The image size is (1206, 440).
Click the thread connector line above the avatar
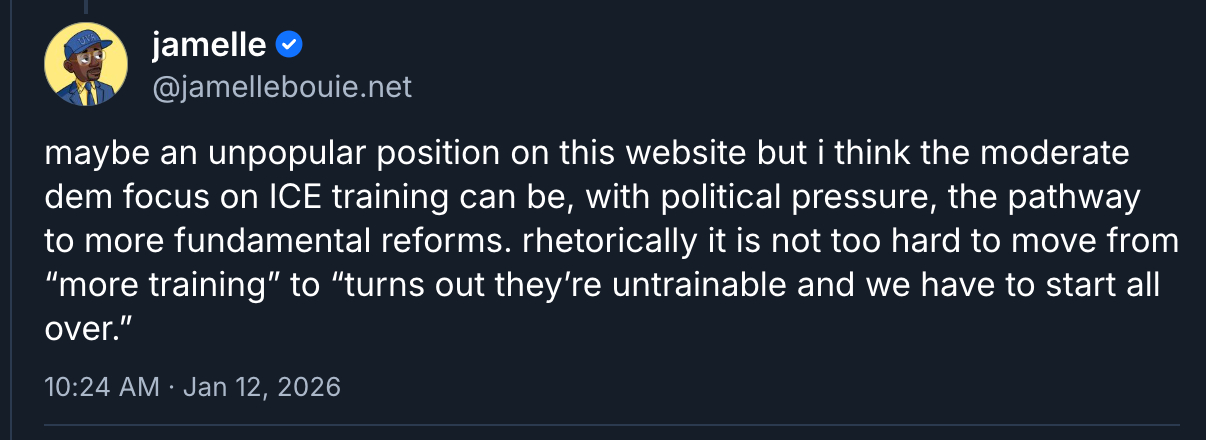tap(86, 7)
